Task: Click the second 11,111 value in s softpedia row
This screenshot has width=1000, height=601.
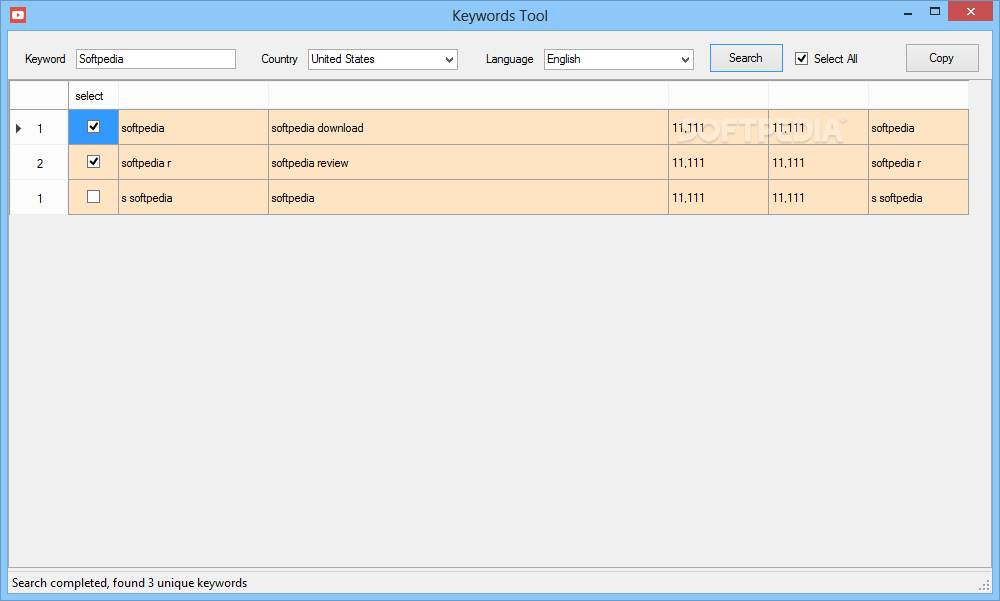Action: 818,198
